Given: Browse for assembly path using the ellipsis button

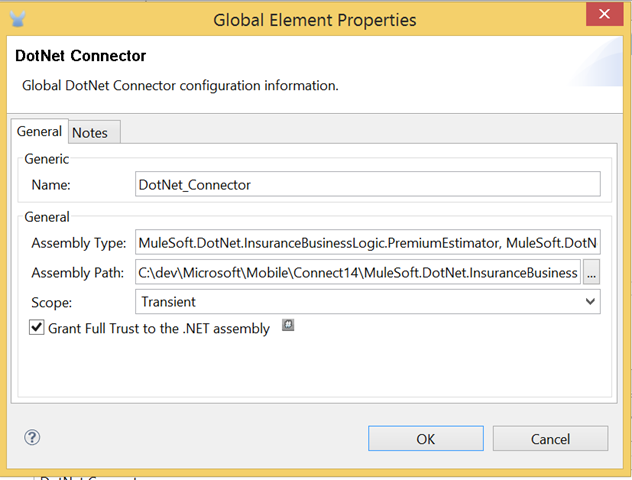Looking at the screenshot, I should click(591, 272).
